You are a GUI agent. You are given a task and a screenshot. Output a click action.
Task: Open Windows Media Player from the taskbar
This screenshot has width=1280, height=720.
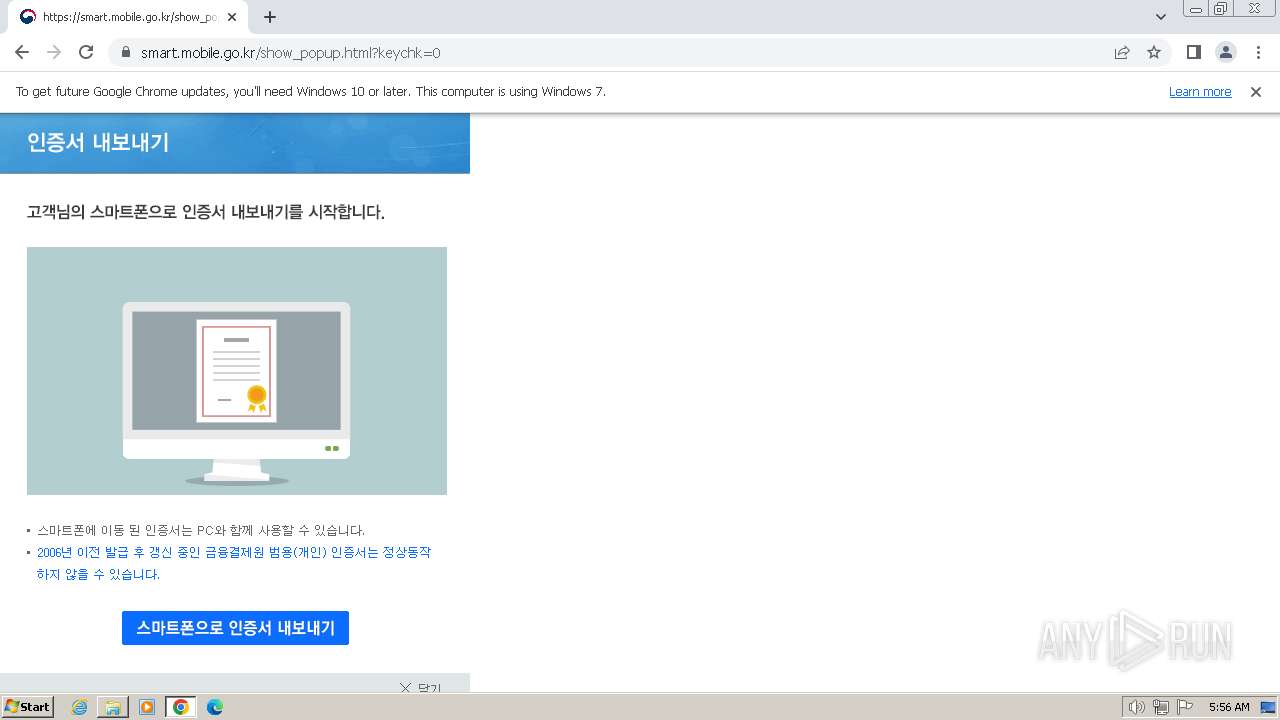[x=147, y=707]
